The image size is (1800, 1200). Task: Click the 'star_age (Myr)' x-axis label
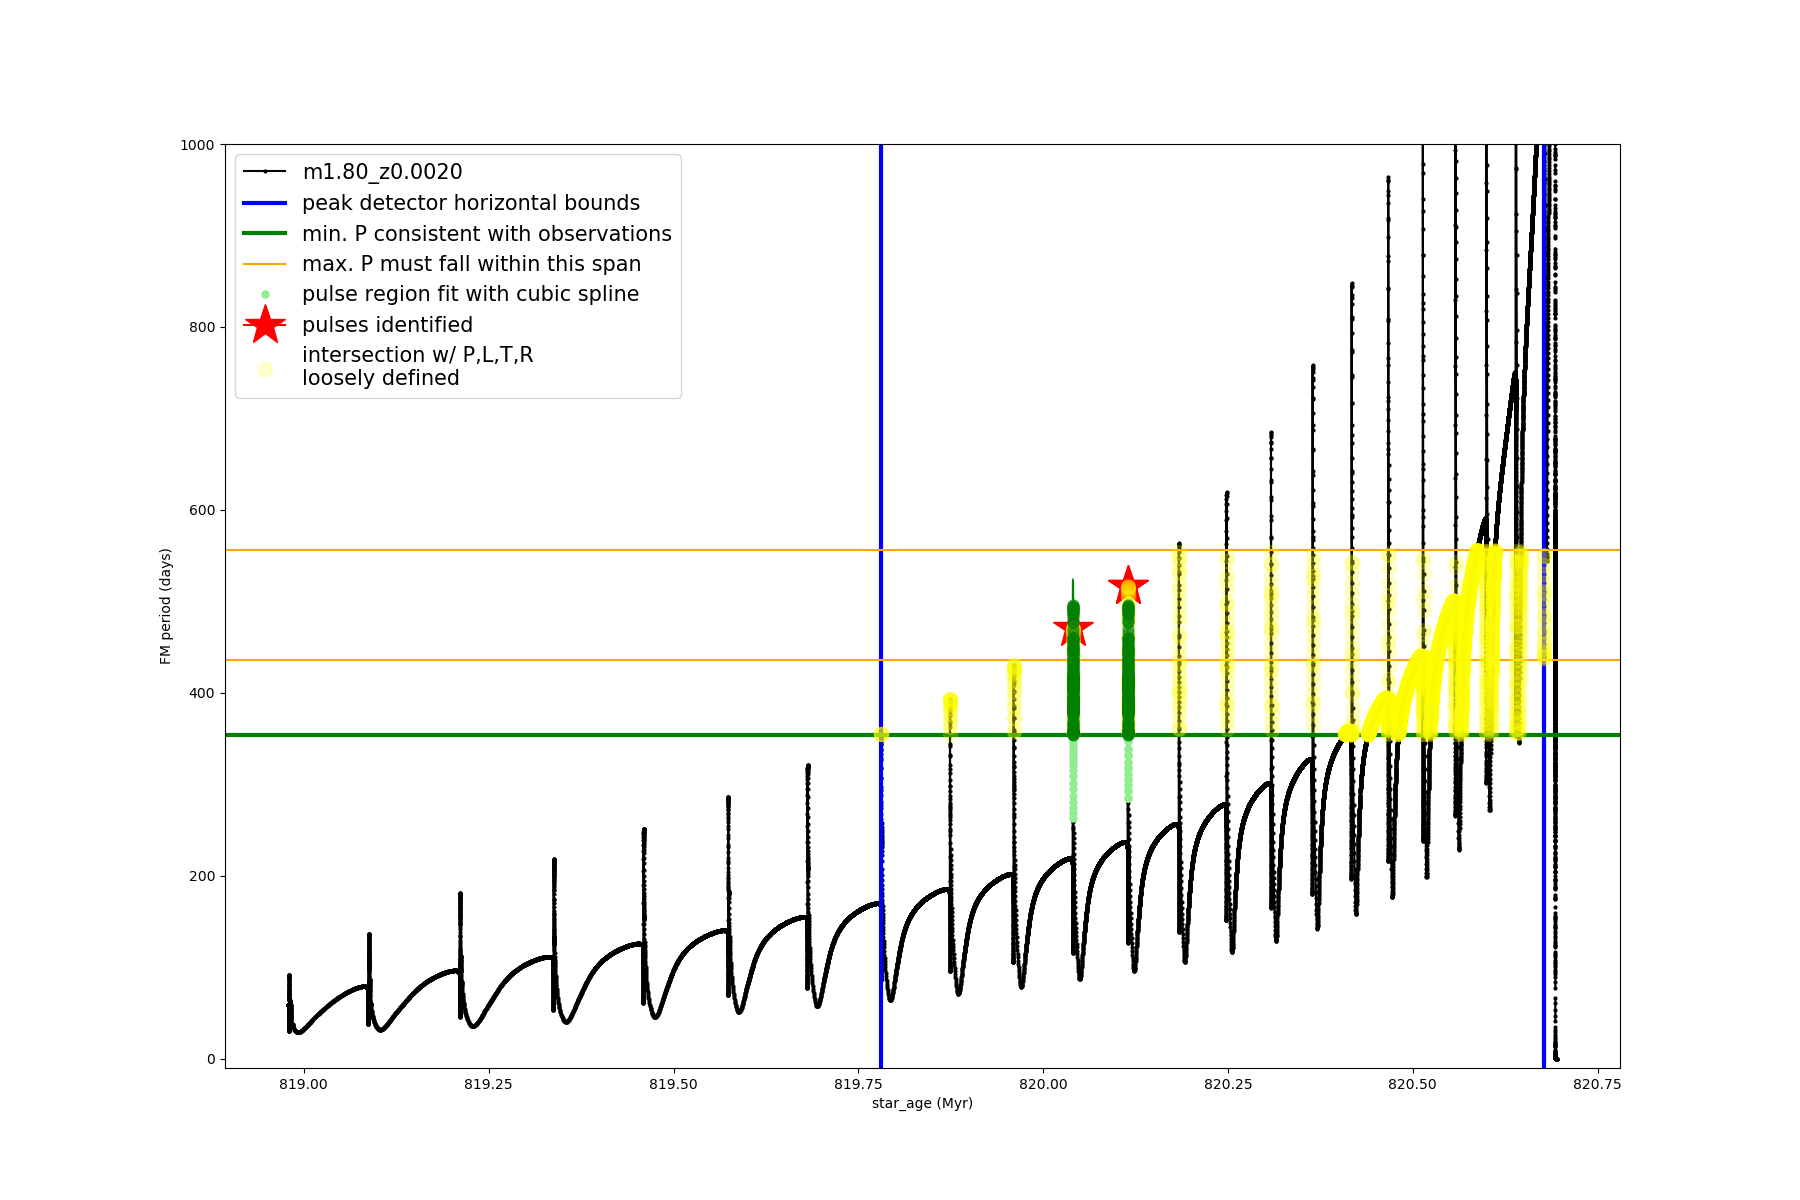(x=922, y=1103)
